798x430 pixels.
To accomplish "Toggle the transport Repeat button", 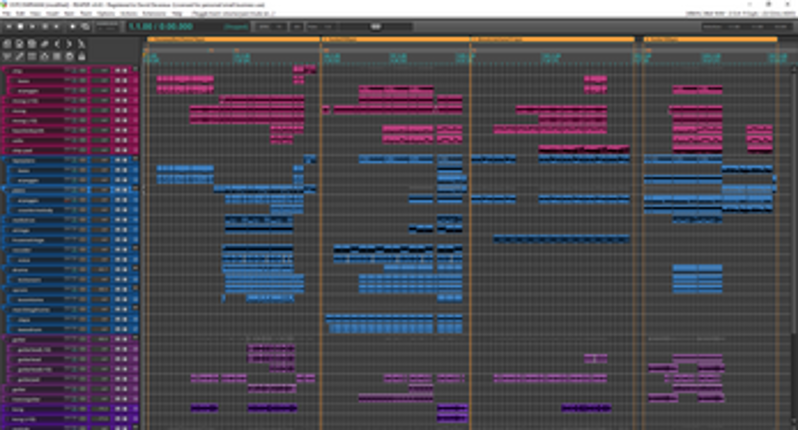I will click(85, 26).
